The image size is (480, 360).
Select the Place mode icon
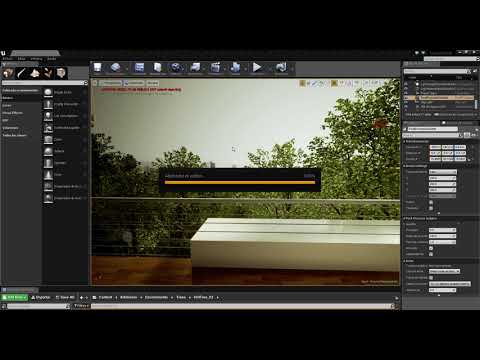(x=8, y=73)
